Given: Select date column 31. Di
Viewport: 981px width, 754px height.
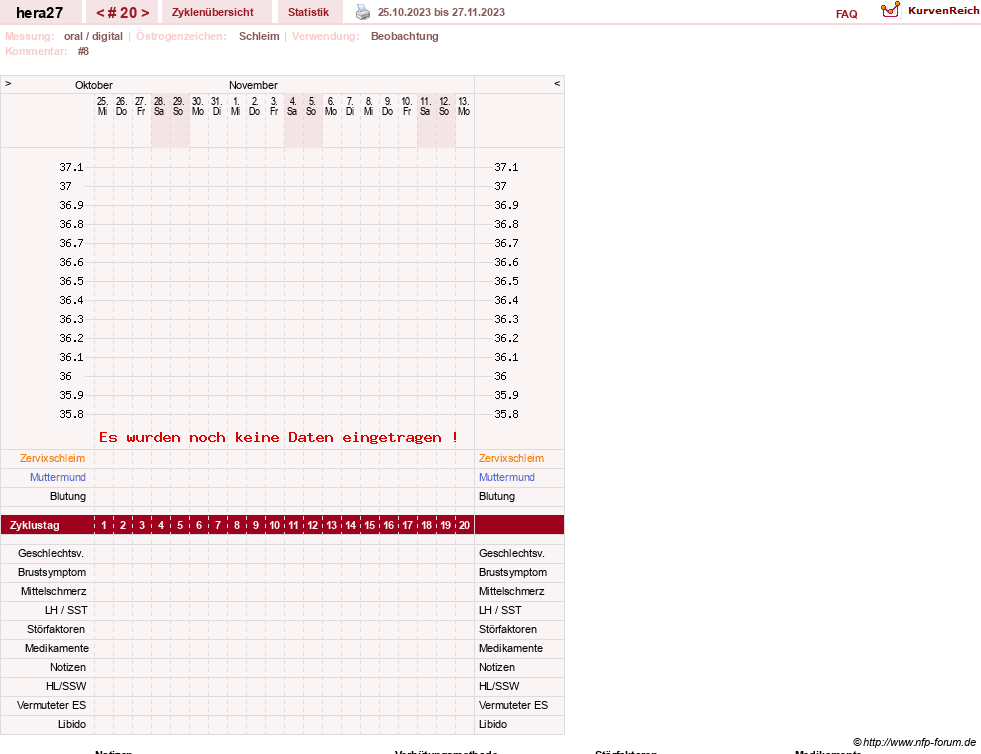Looking at the screenshot, I should [x=216, y=106].
